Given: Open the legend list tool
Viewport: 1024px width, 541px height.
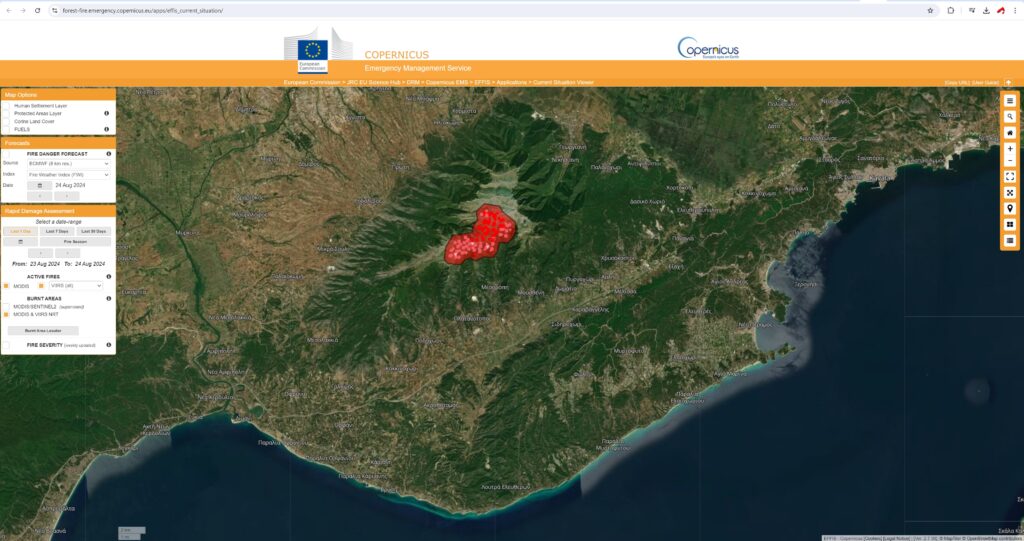Looking at the screenshot, I should tap(1010, 240).
